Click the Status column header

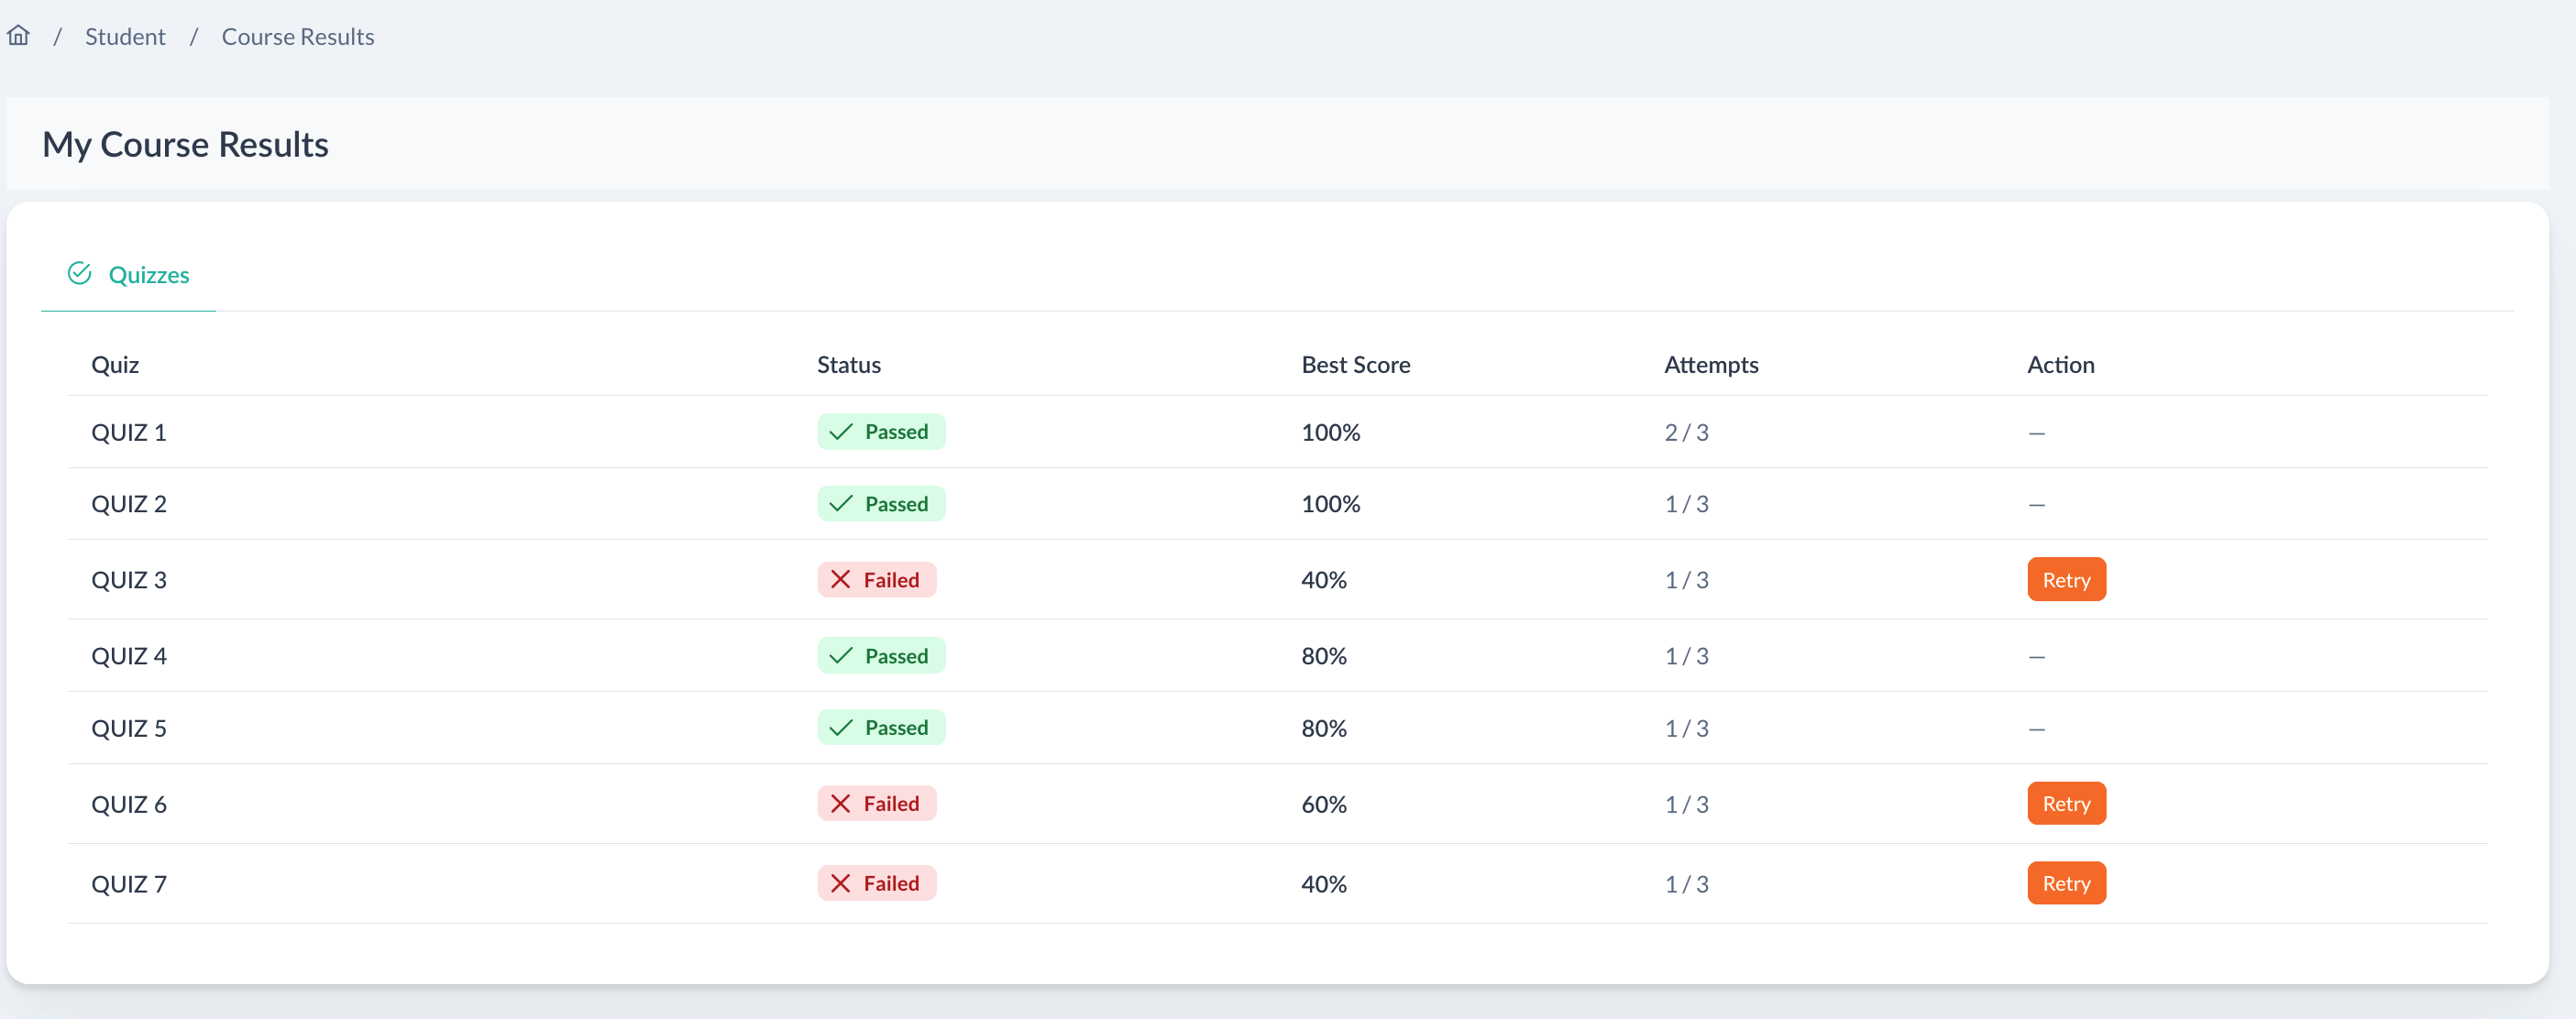click(x=848, y=365)
